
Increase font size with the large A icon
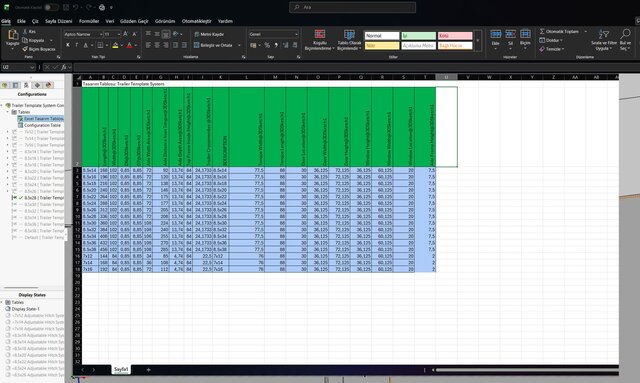125,34
